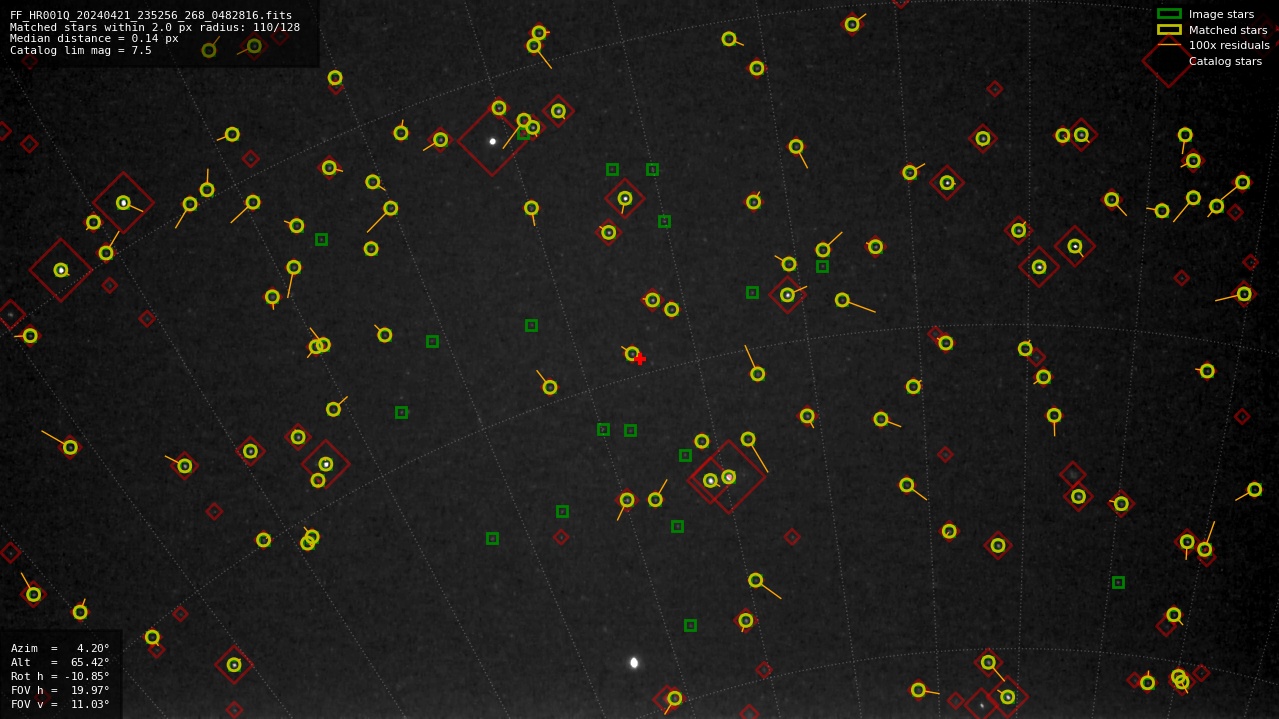Click the bright elongated object near bottom center
The width and height of the screenshot is (1279, 719).
click(634, 662)
